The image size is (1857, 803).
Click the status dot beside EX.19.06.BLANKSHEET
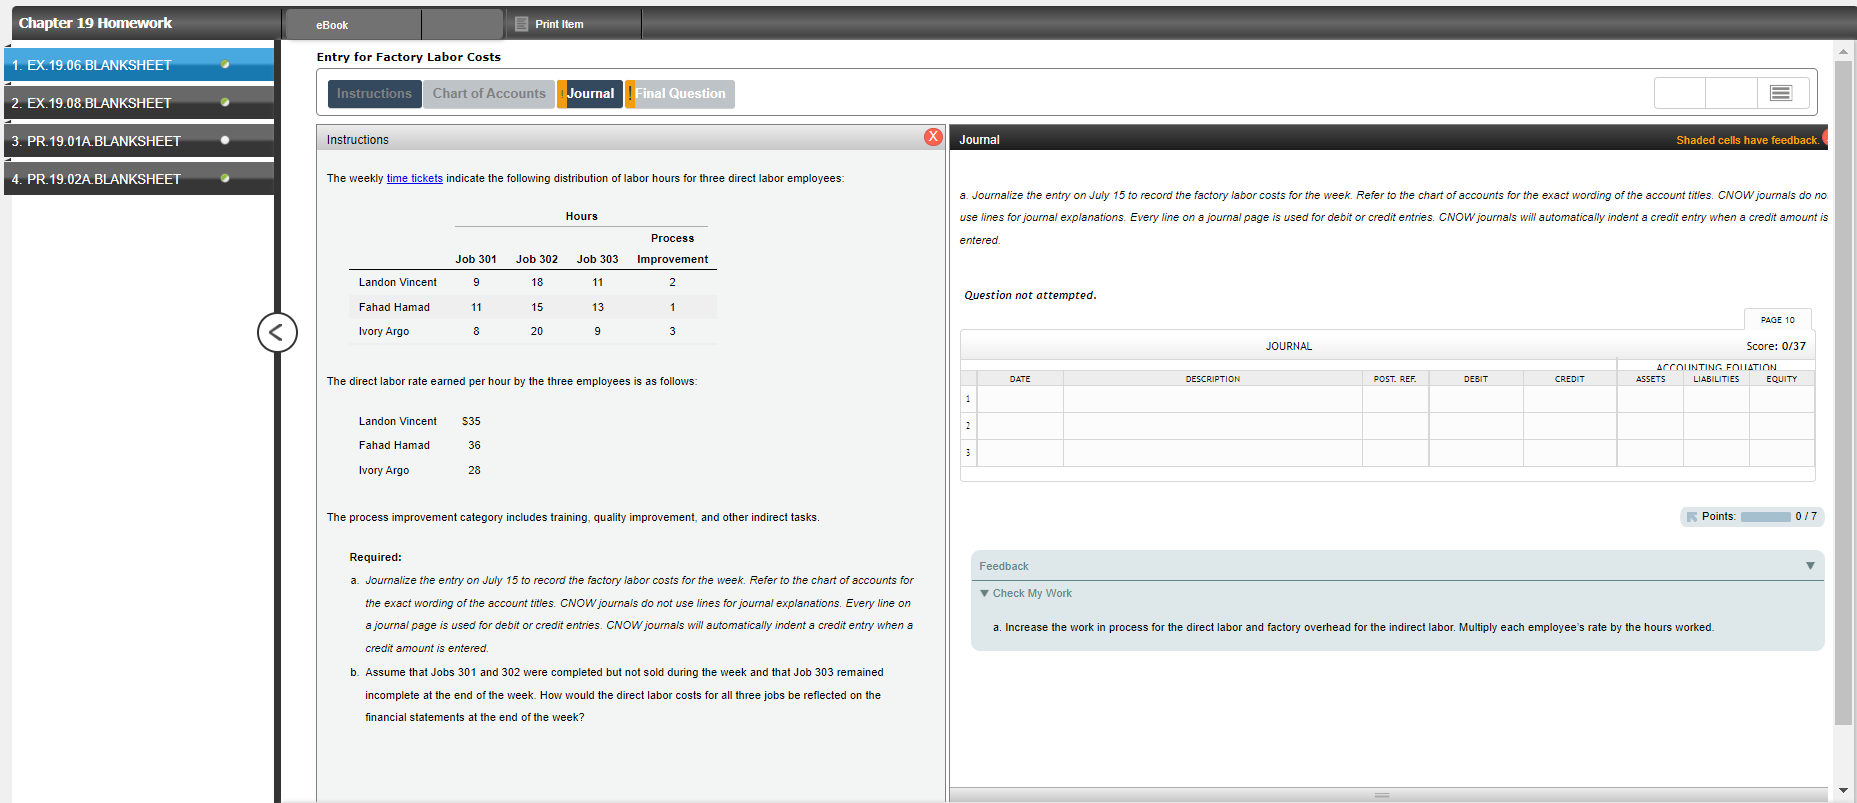pyautogui.click(x=225, y=65)
